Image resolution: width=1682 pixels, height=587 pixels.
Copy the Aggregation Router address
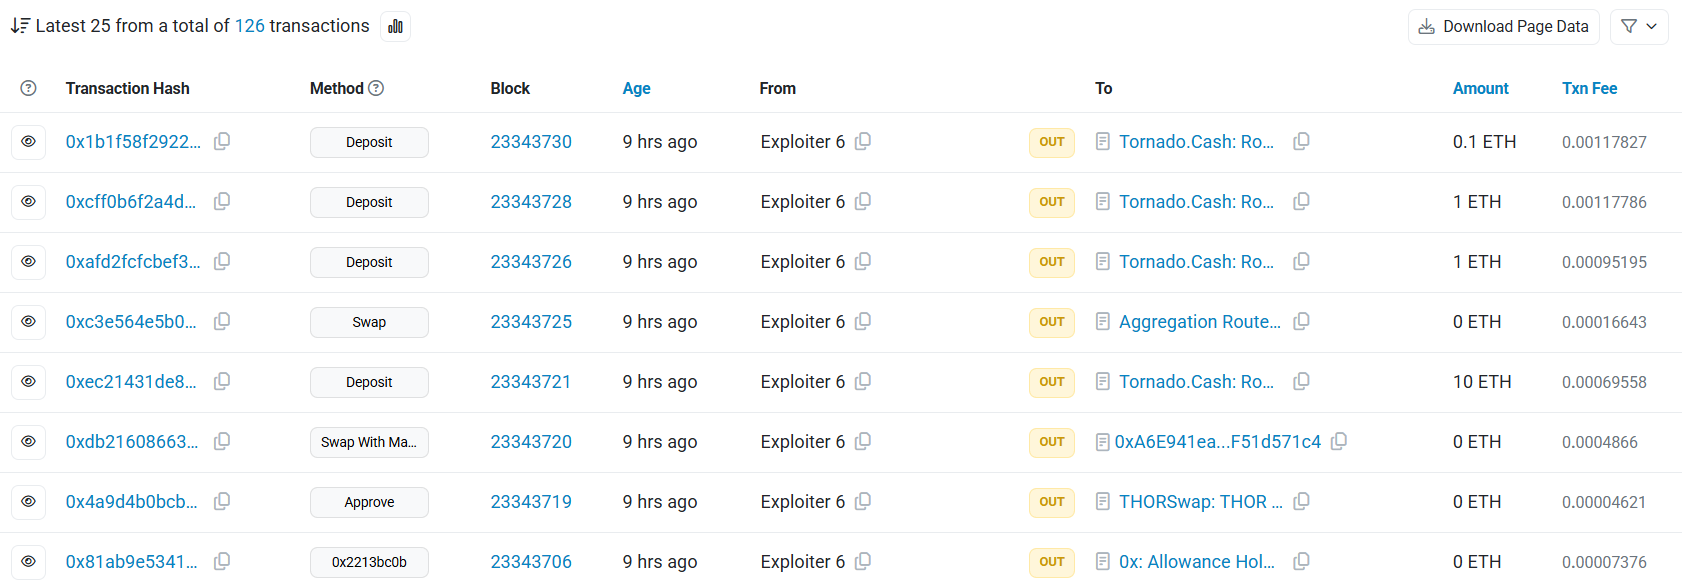1301,321
